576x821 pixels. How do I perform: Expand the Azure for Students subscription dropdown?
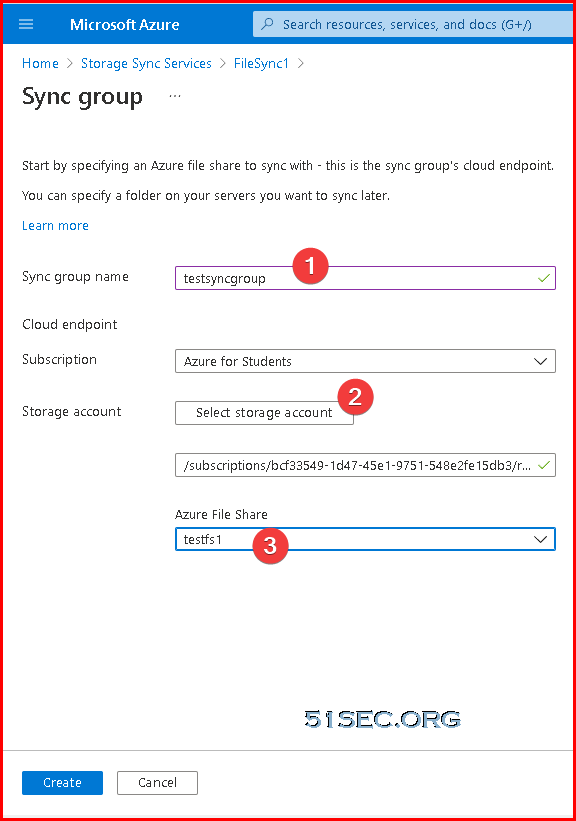[365, 361]
